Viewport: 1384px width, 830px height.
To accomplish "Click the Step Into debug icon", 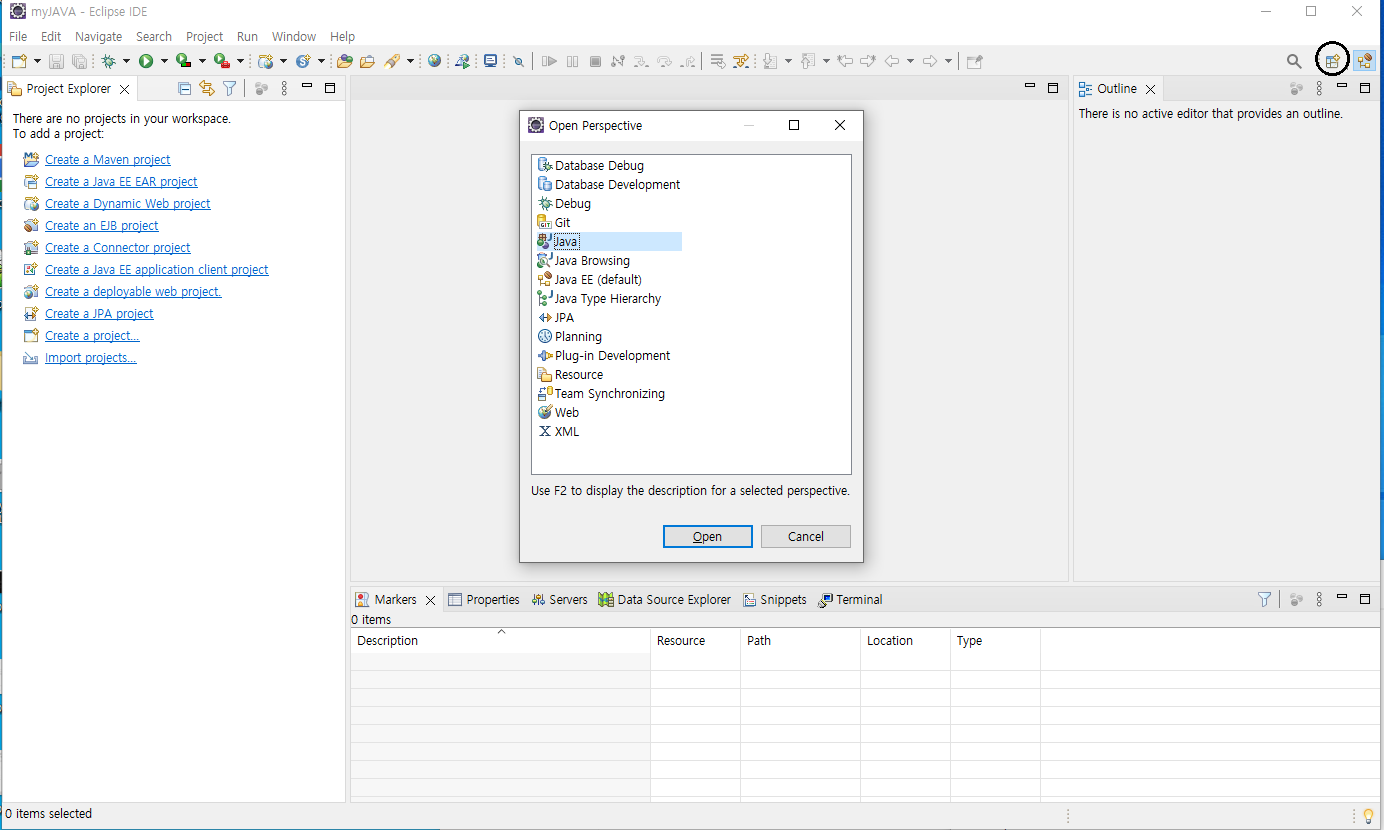I will (x=641, y=61).
